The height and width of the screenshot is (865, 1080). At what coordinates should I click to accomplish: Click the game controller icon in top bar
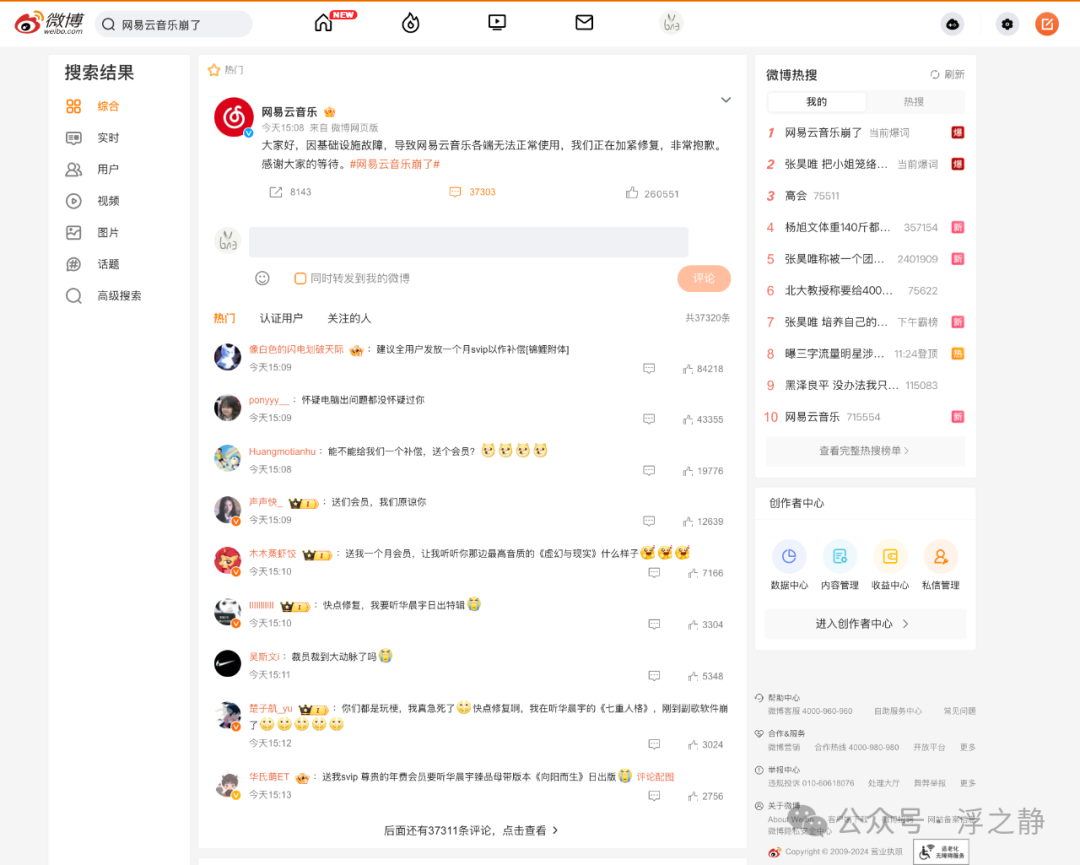point(953,24)
